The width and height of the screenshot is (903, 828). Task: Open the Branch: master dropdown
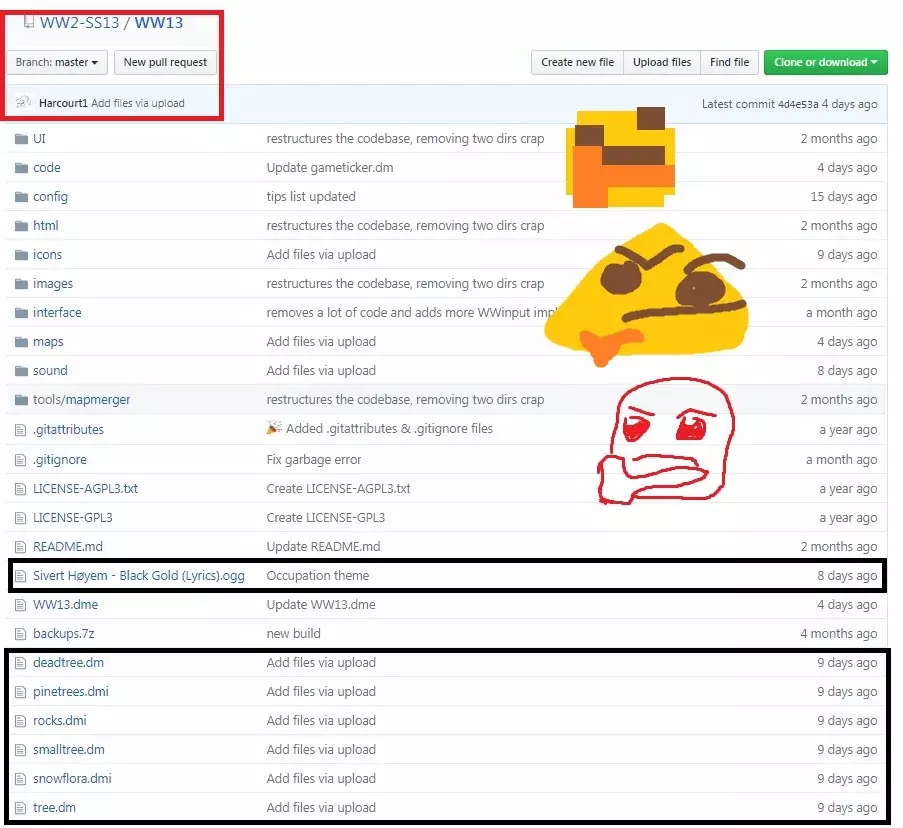(57, 62)
